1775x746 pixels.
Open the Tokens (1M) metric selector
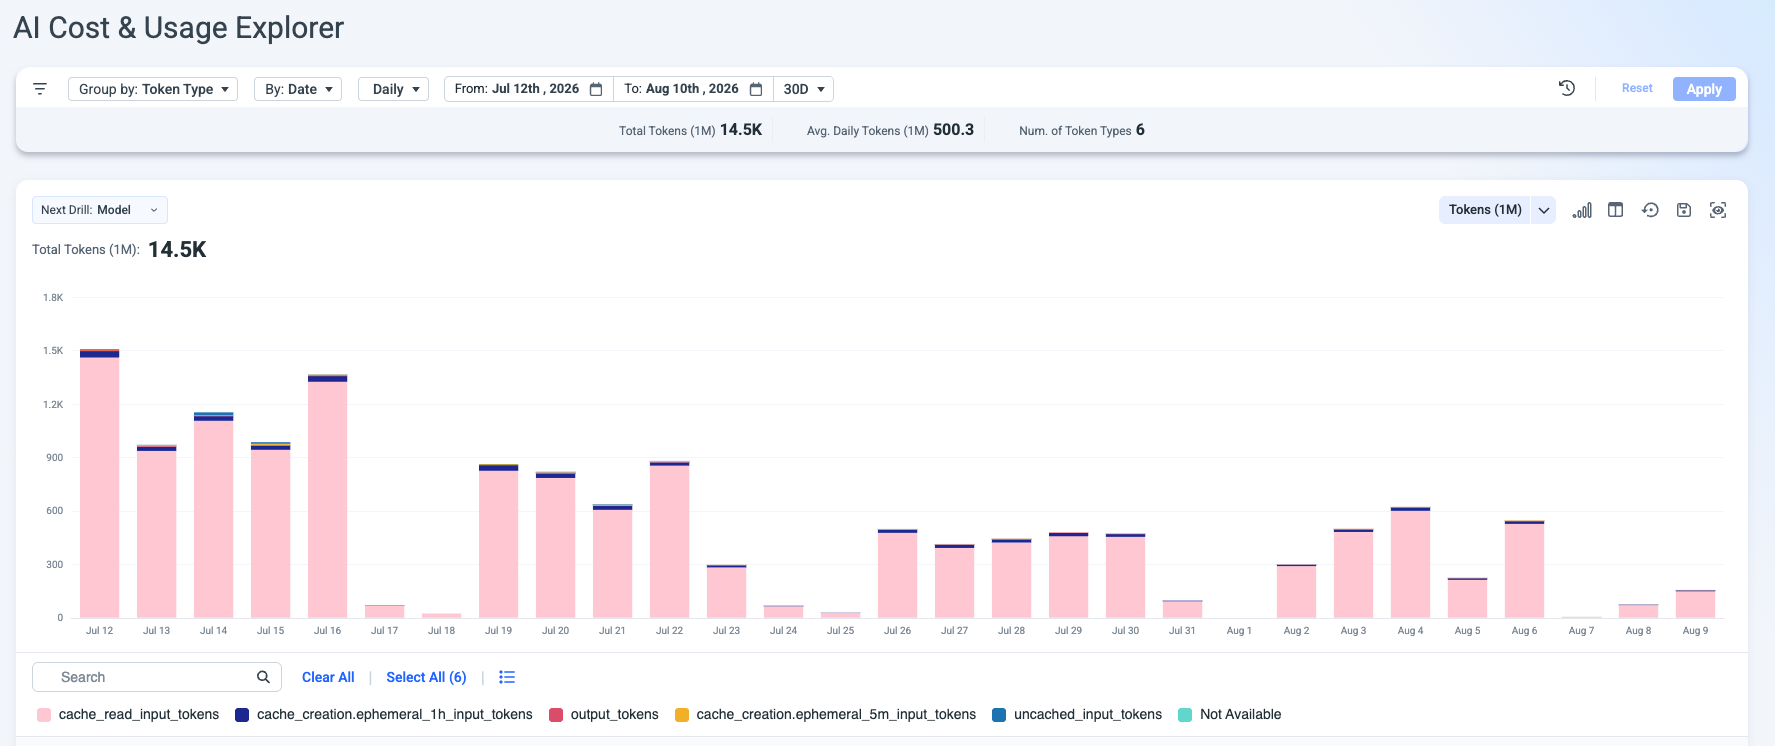coord(1497,210)
